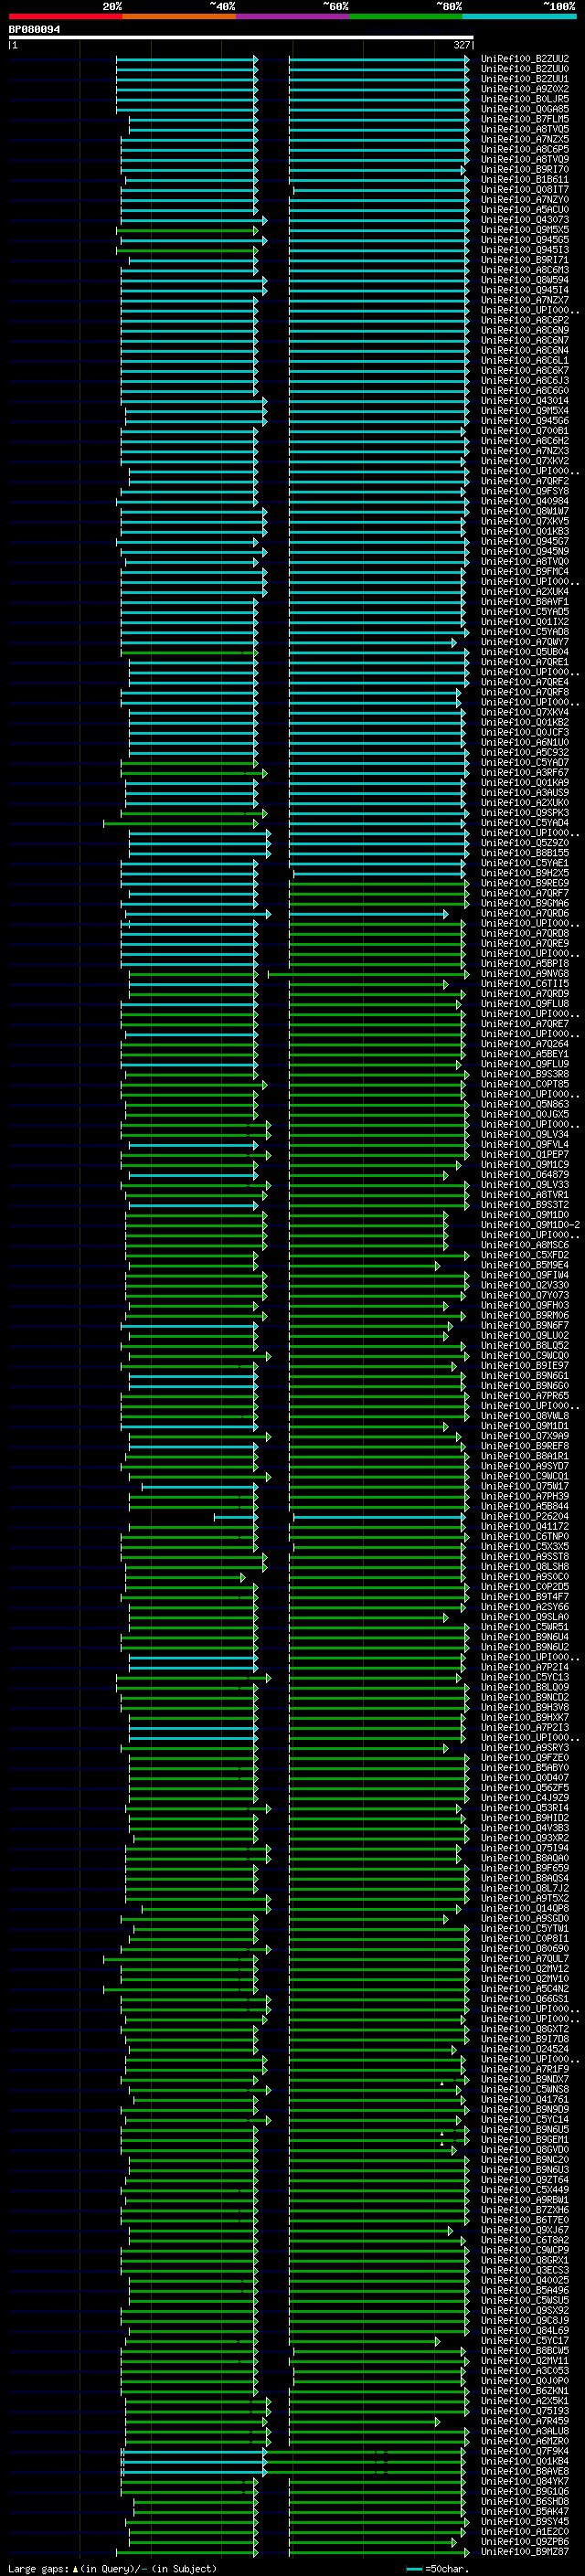The width and height of the screenshot is (585, 2576).
Task: Select label UniRef100_Q3ECS3
Action: coord(525,2270)
